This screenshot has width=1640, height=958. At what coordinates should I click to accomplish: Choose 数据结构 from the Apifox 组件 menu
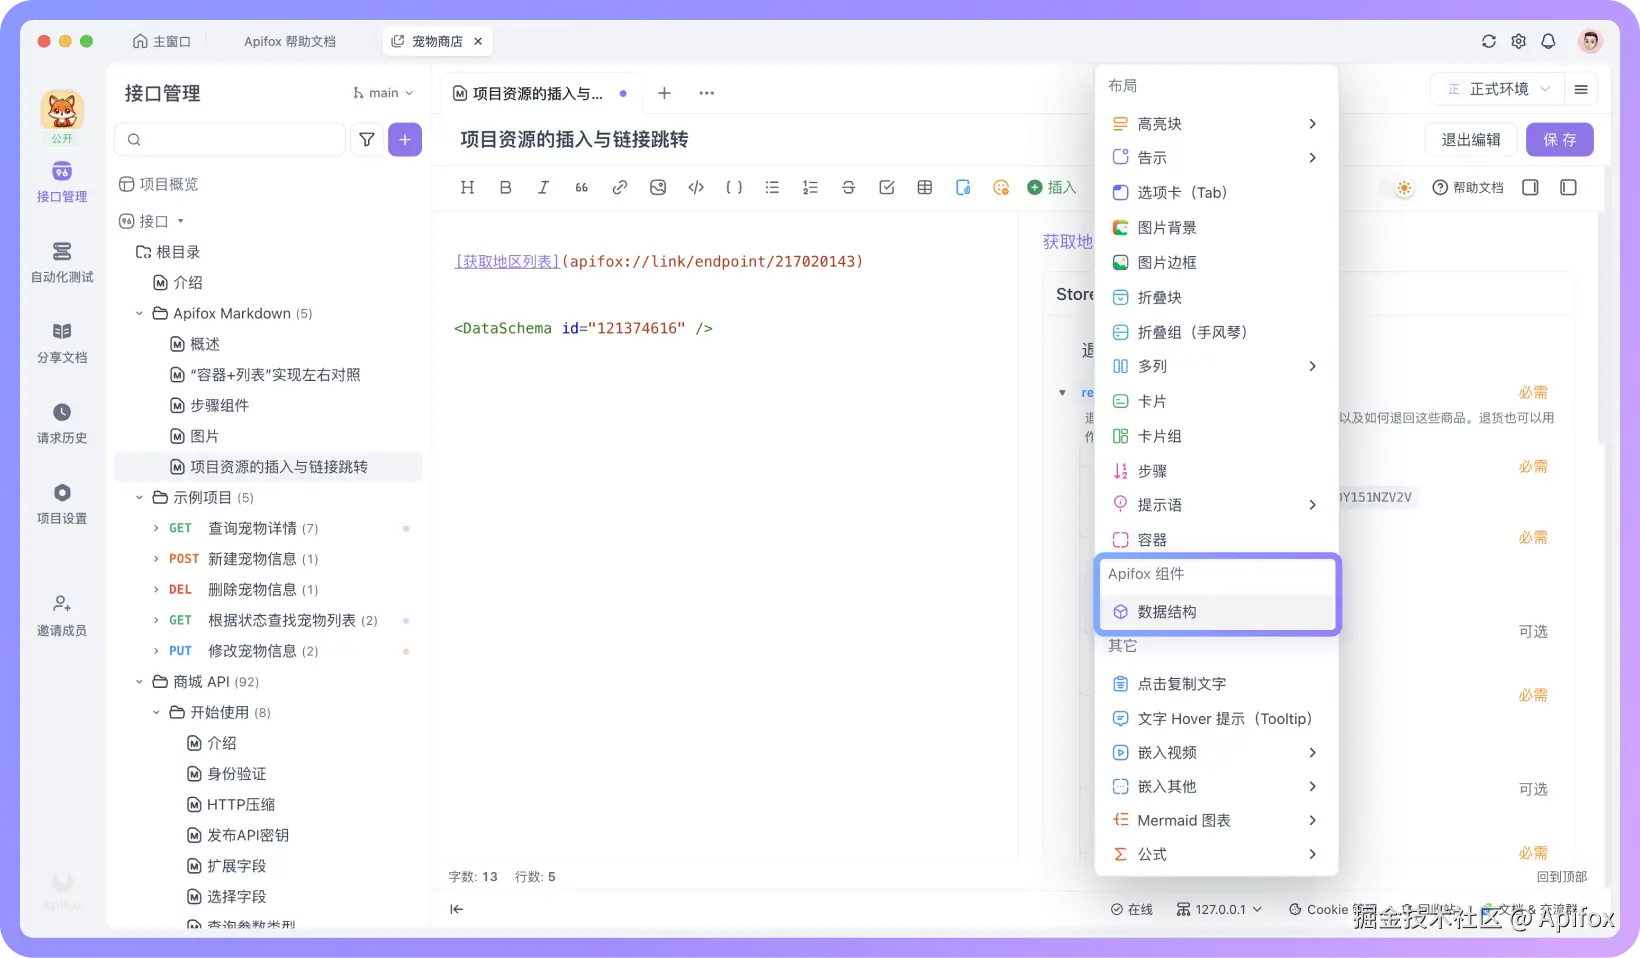(1217, 612)
